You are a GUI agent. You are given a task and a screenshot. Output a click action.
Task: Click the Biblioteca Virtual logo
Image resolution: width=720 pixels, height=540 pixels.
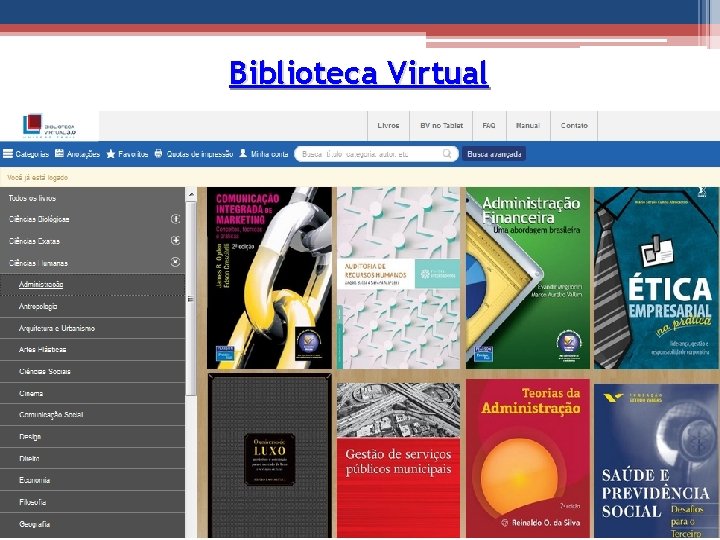point(49,126)
